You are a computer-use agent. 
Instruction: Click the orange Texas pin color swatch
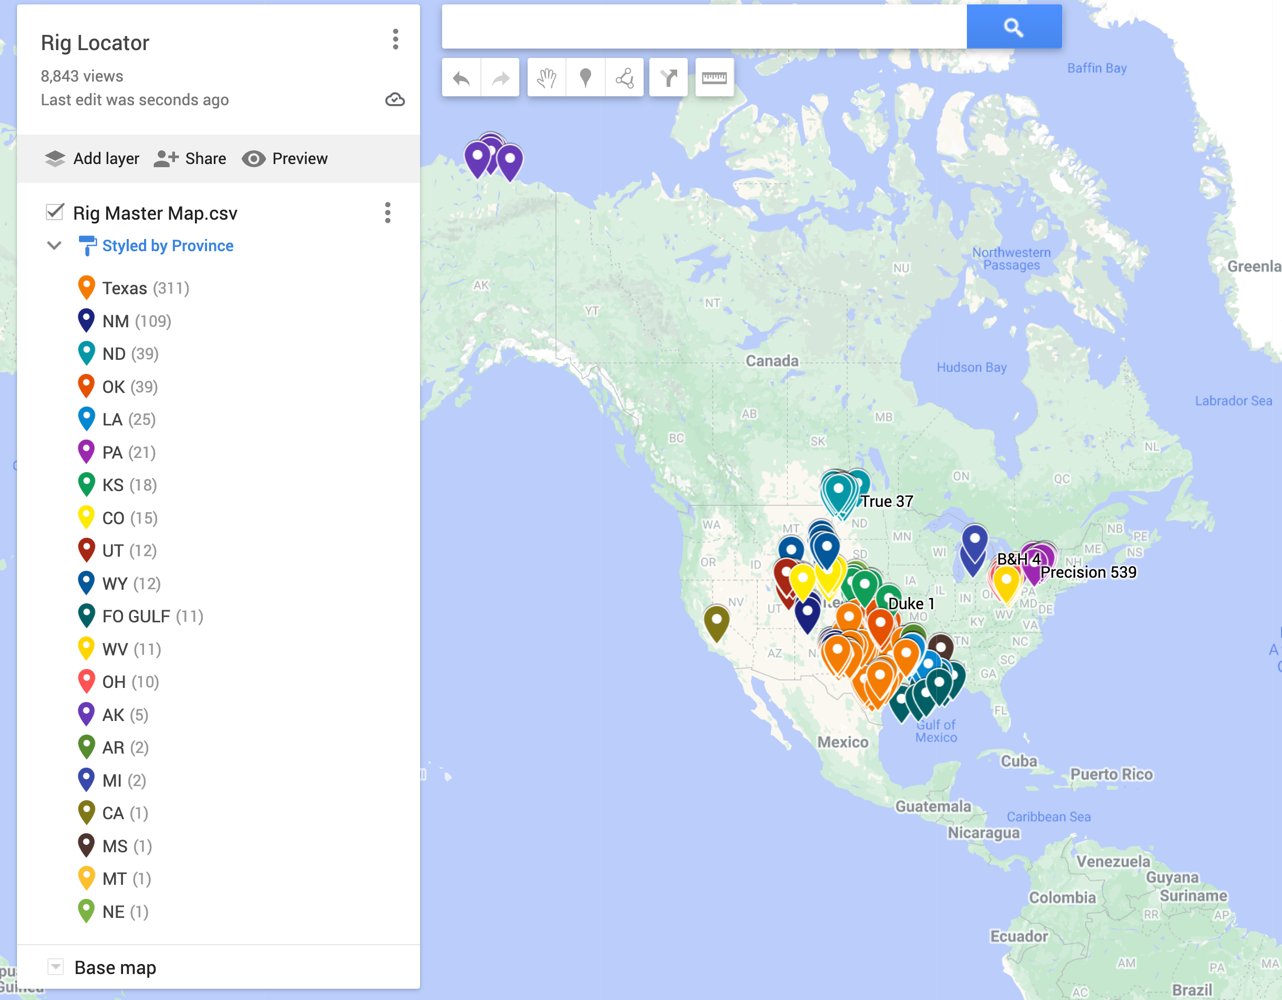[86, 287]
